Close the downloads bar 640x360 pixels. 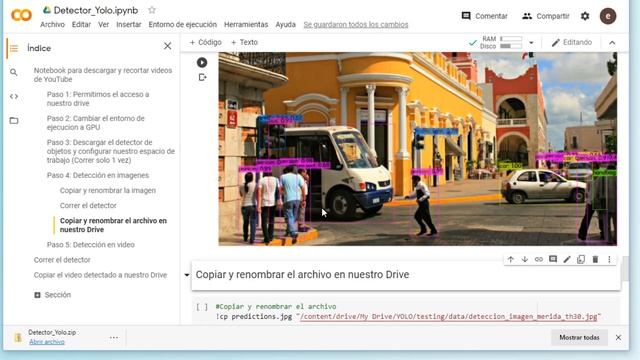point(618,338)
